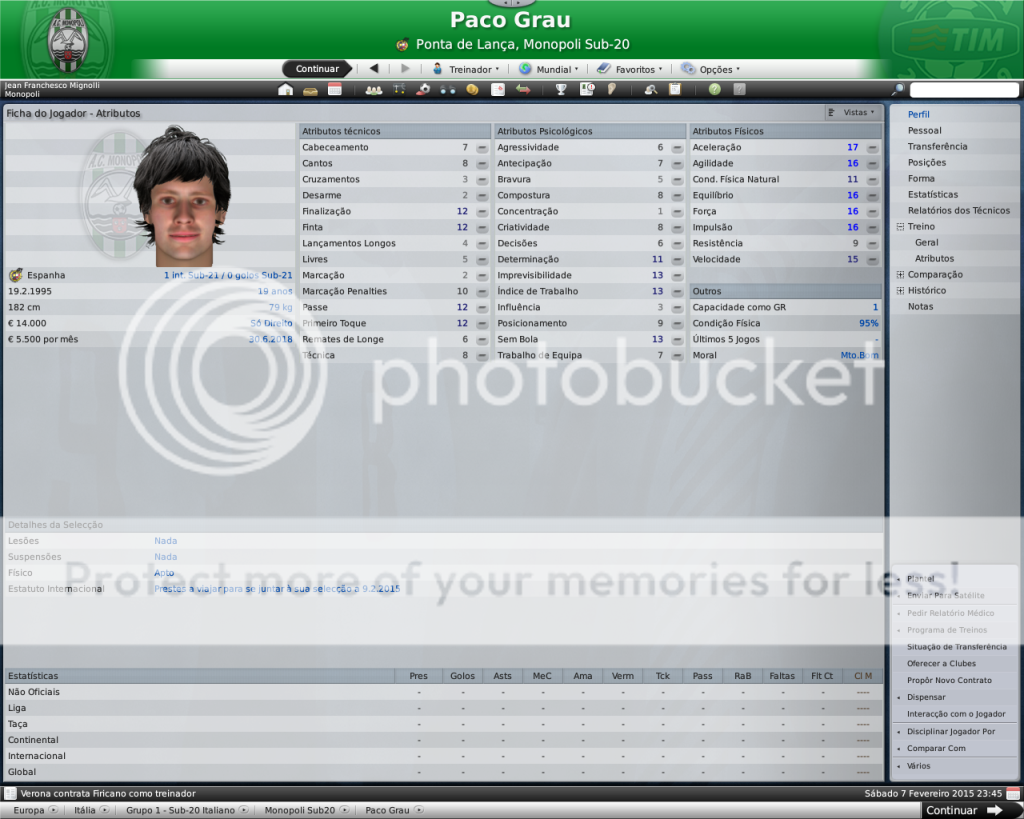Open the Treinador dropdown menu
This screenshot has height=819, width=1024.
(x=466, y=69)
